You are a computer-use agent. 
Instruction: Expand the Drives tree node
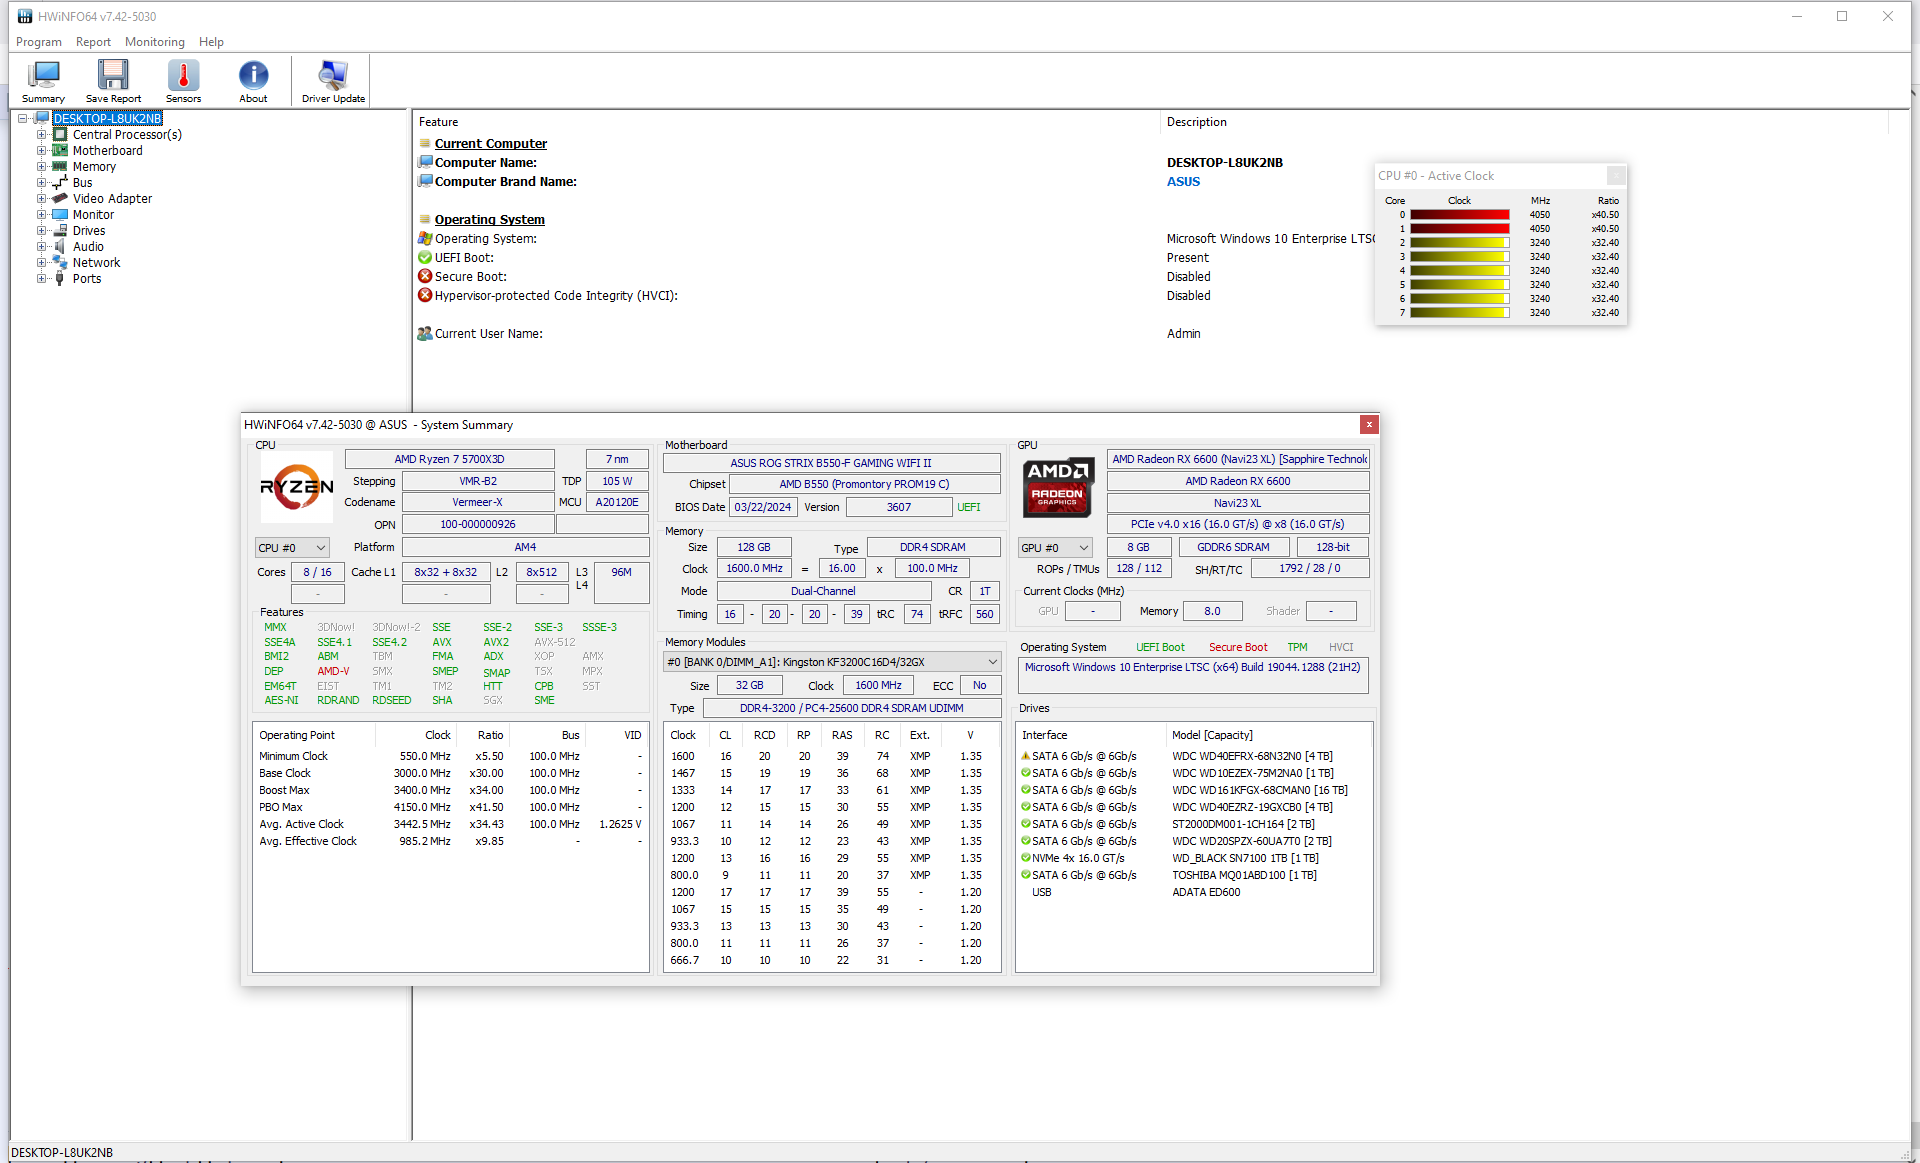click(x=42, y=230)
